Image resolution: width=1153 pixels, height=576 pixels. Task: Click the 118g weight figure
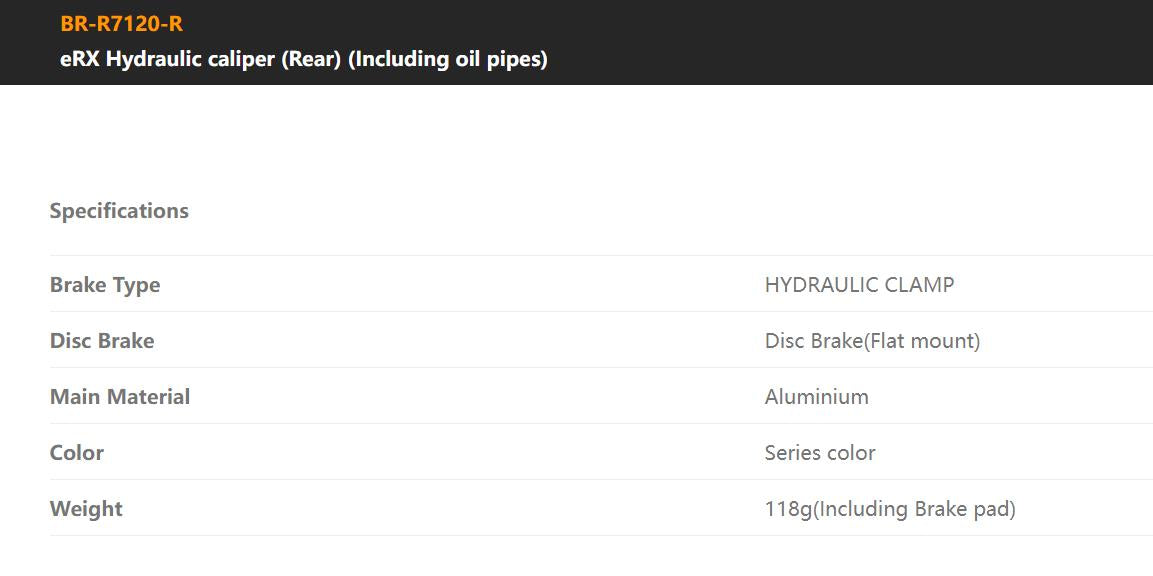point(788,509)
